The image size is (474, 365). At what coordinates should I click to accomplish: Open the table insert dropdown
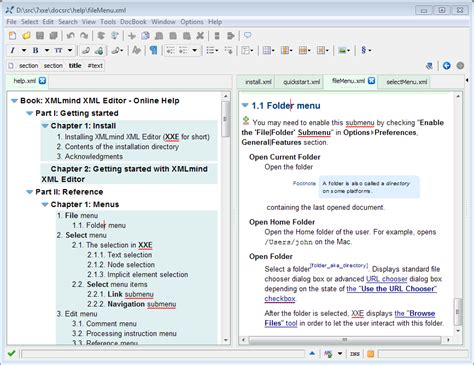tap(268, 50)
